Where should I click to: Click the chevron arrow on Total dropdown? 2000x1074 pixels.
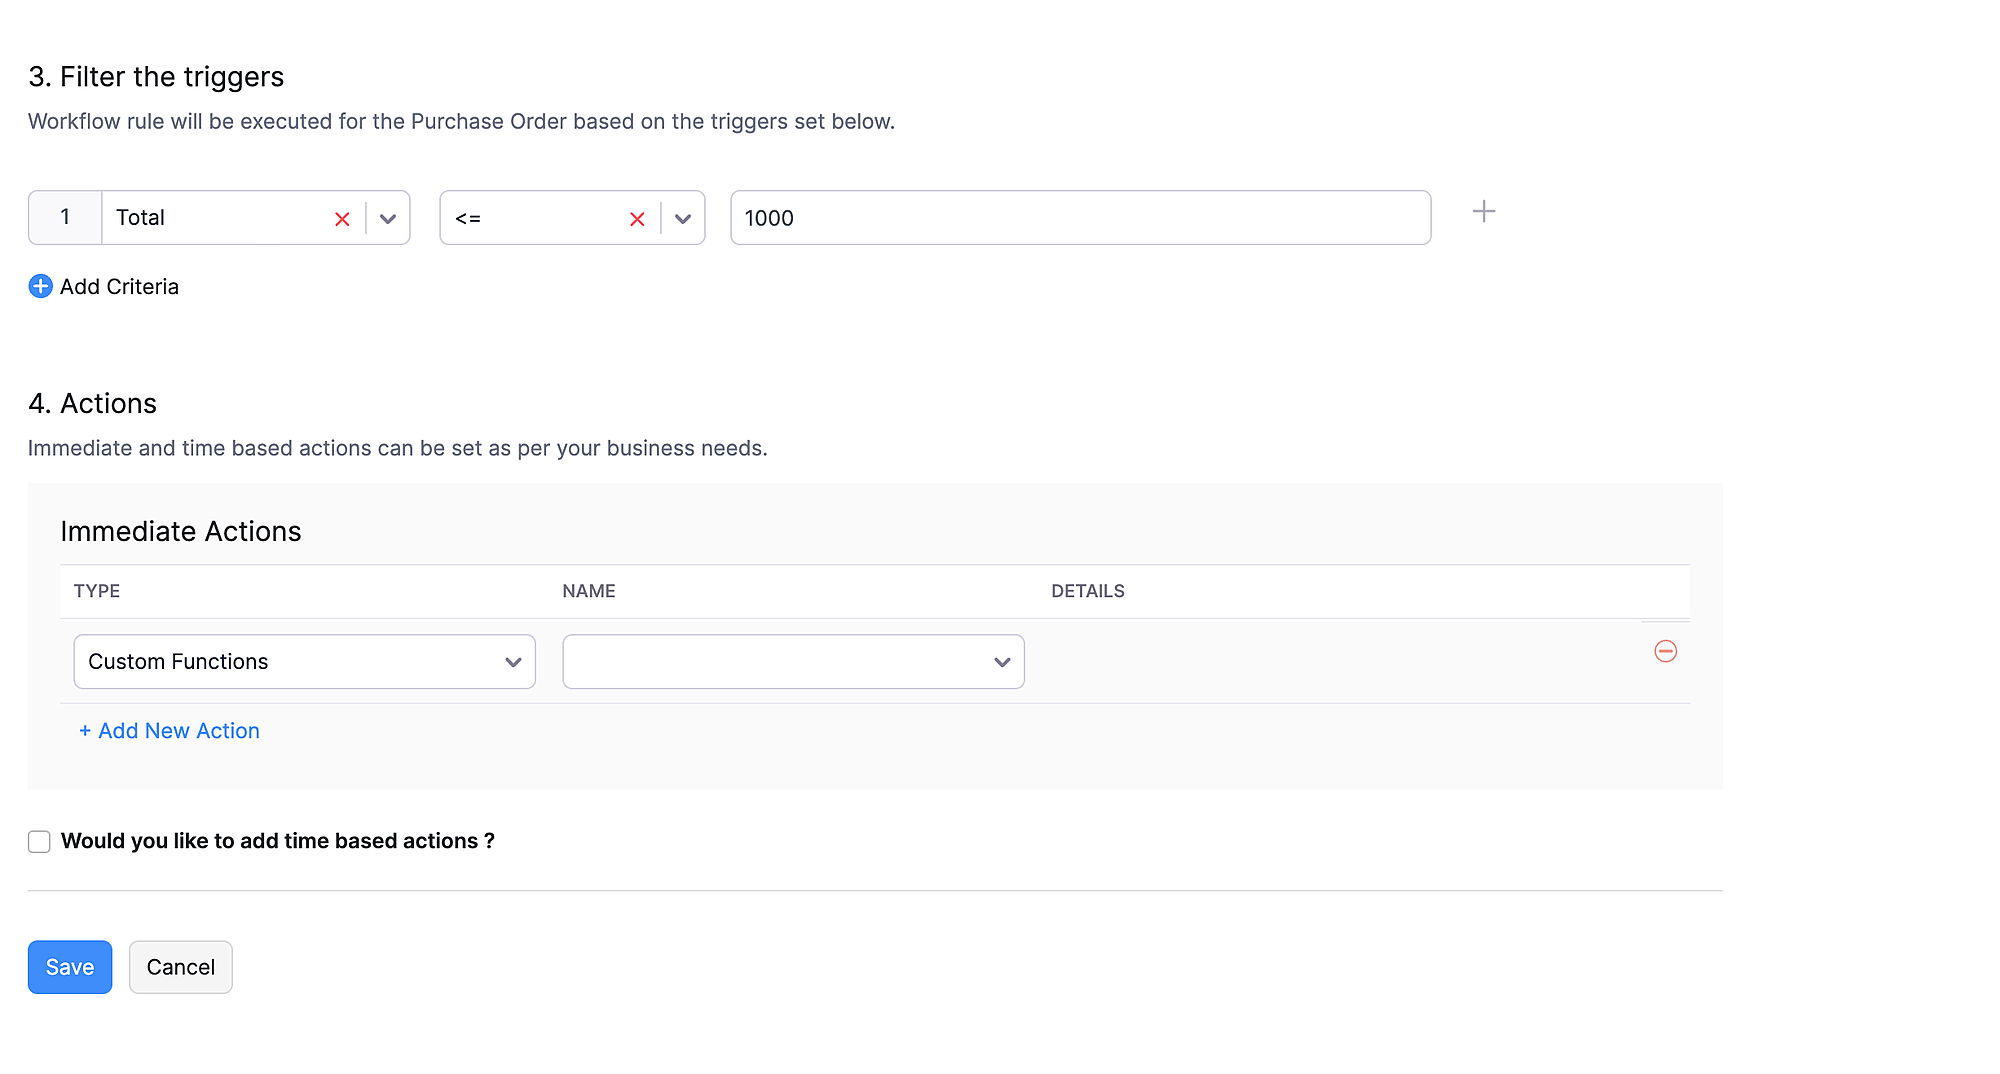(388, 219)
